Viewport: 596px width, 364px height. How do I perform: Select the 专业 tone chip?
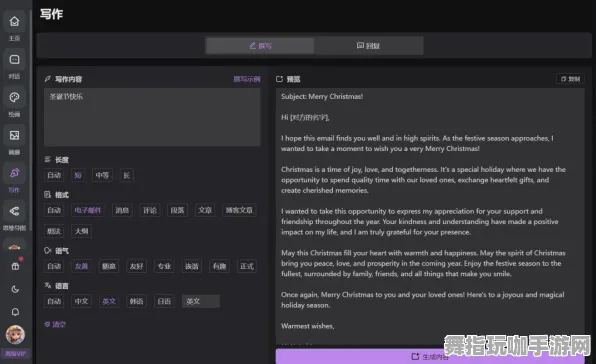tap(164, 266)
